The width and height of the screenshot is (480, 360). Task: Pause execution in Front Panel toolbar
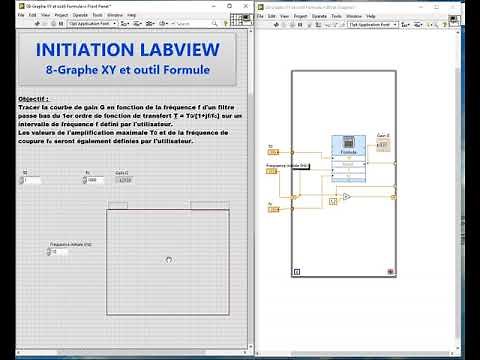tap(61, 24)
